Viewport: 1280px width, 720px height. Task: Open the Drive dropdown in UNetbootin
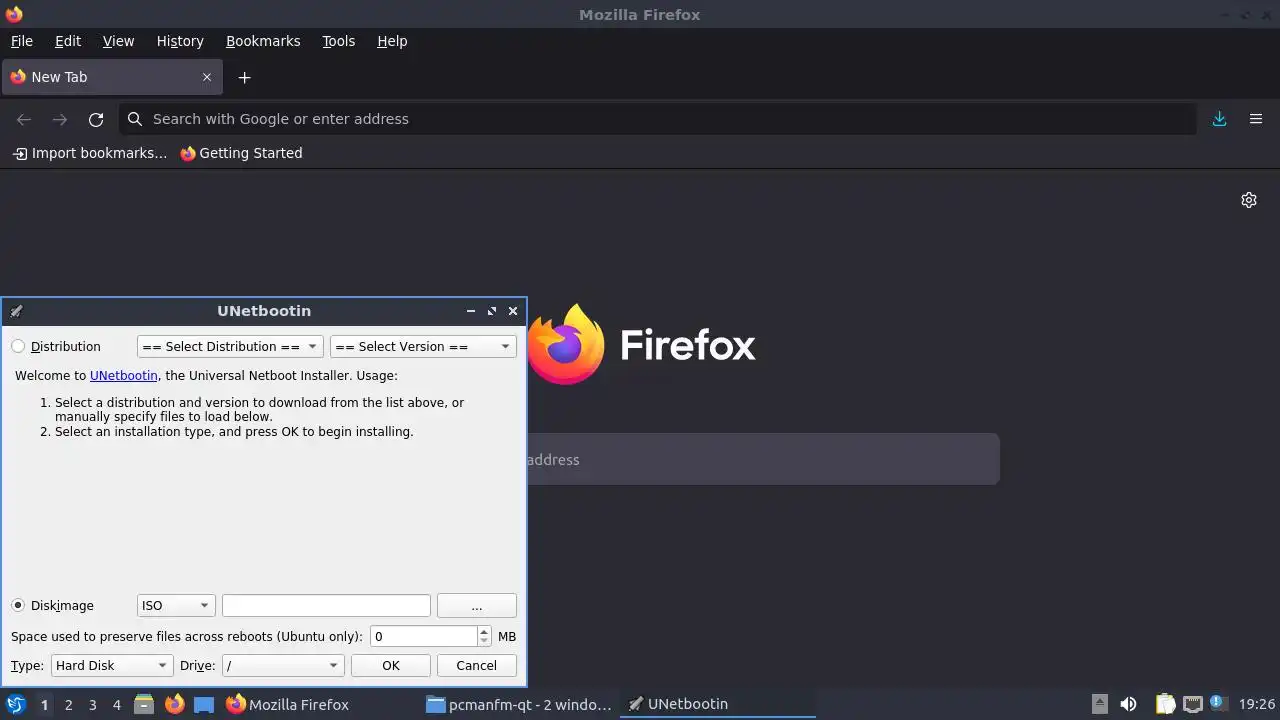coord(283,665)
